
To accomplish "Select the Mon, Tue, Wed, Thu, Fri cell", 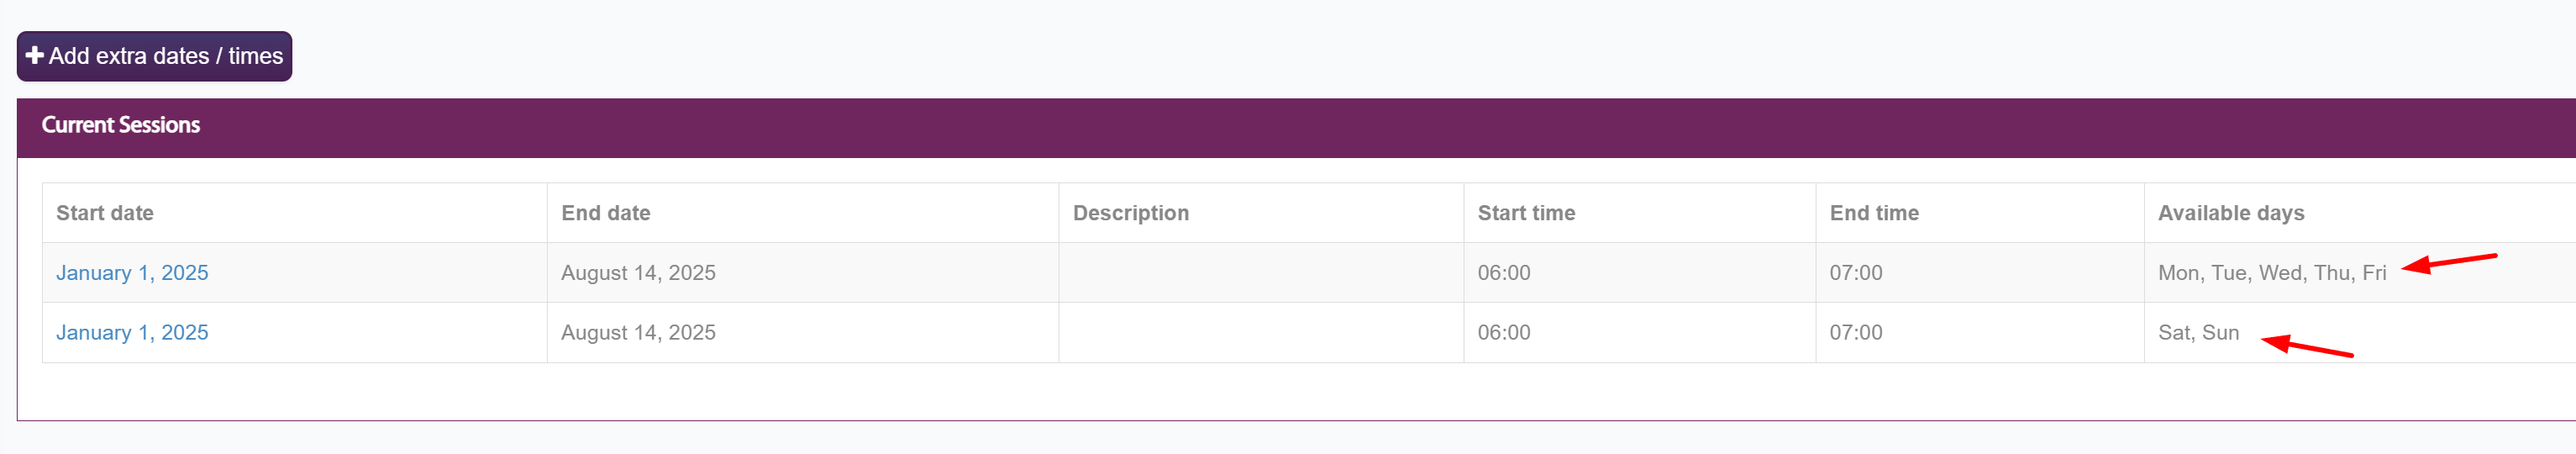I will point(2271,273).
